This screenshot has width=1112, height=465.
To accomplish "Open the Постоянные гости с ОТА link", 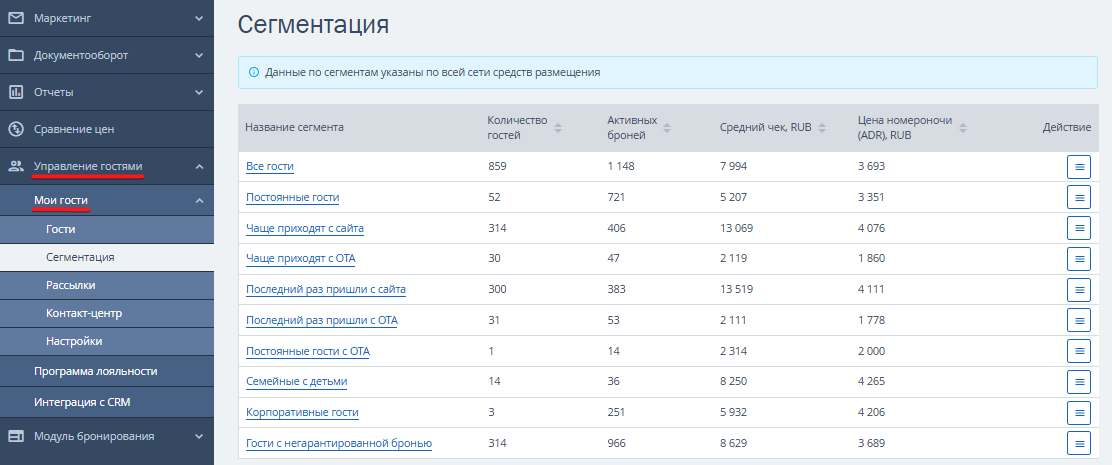I will click(308, 351).
